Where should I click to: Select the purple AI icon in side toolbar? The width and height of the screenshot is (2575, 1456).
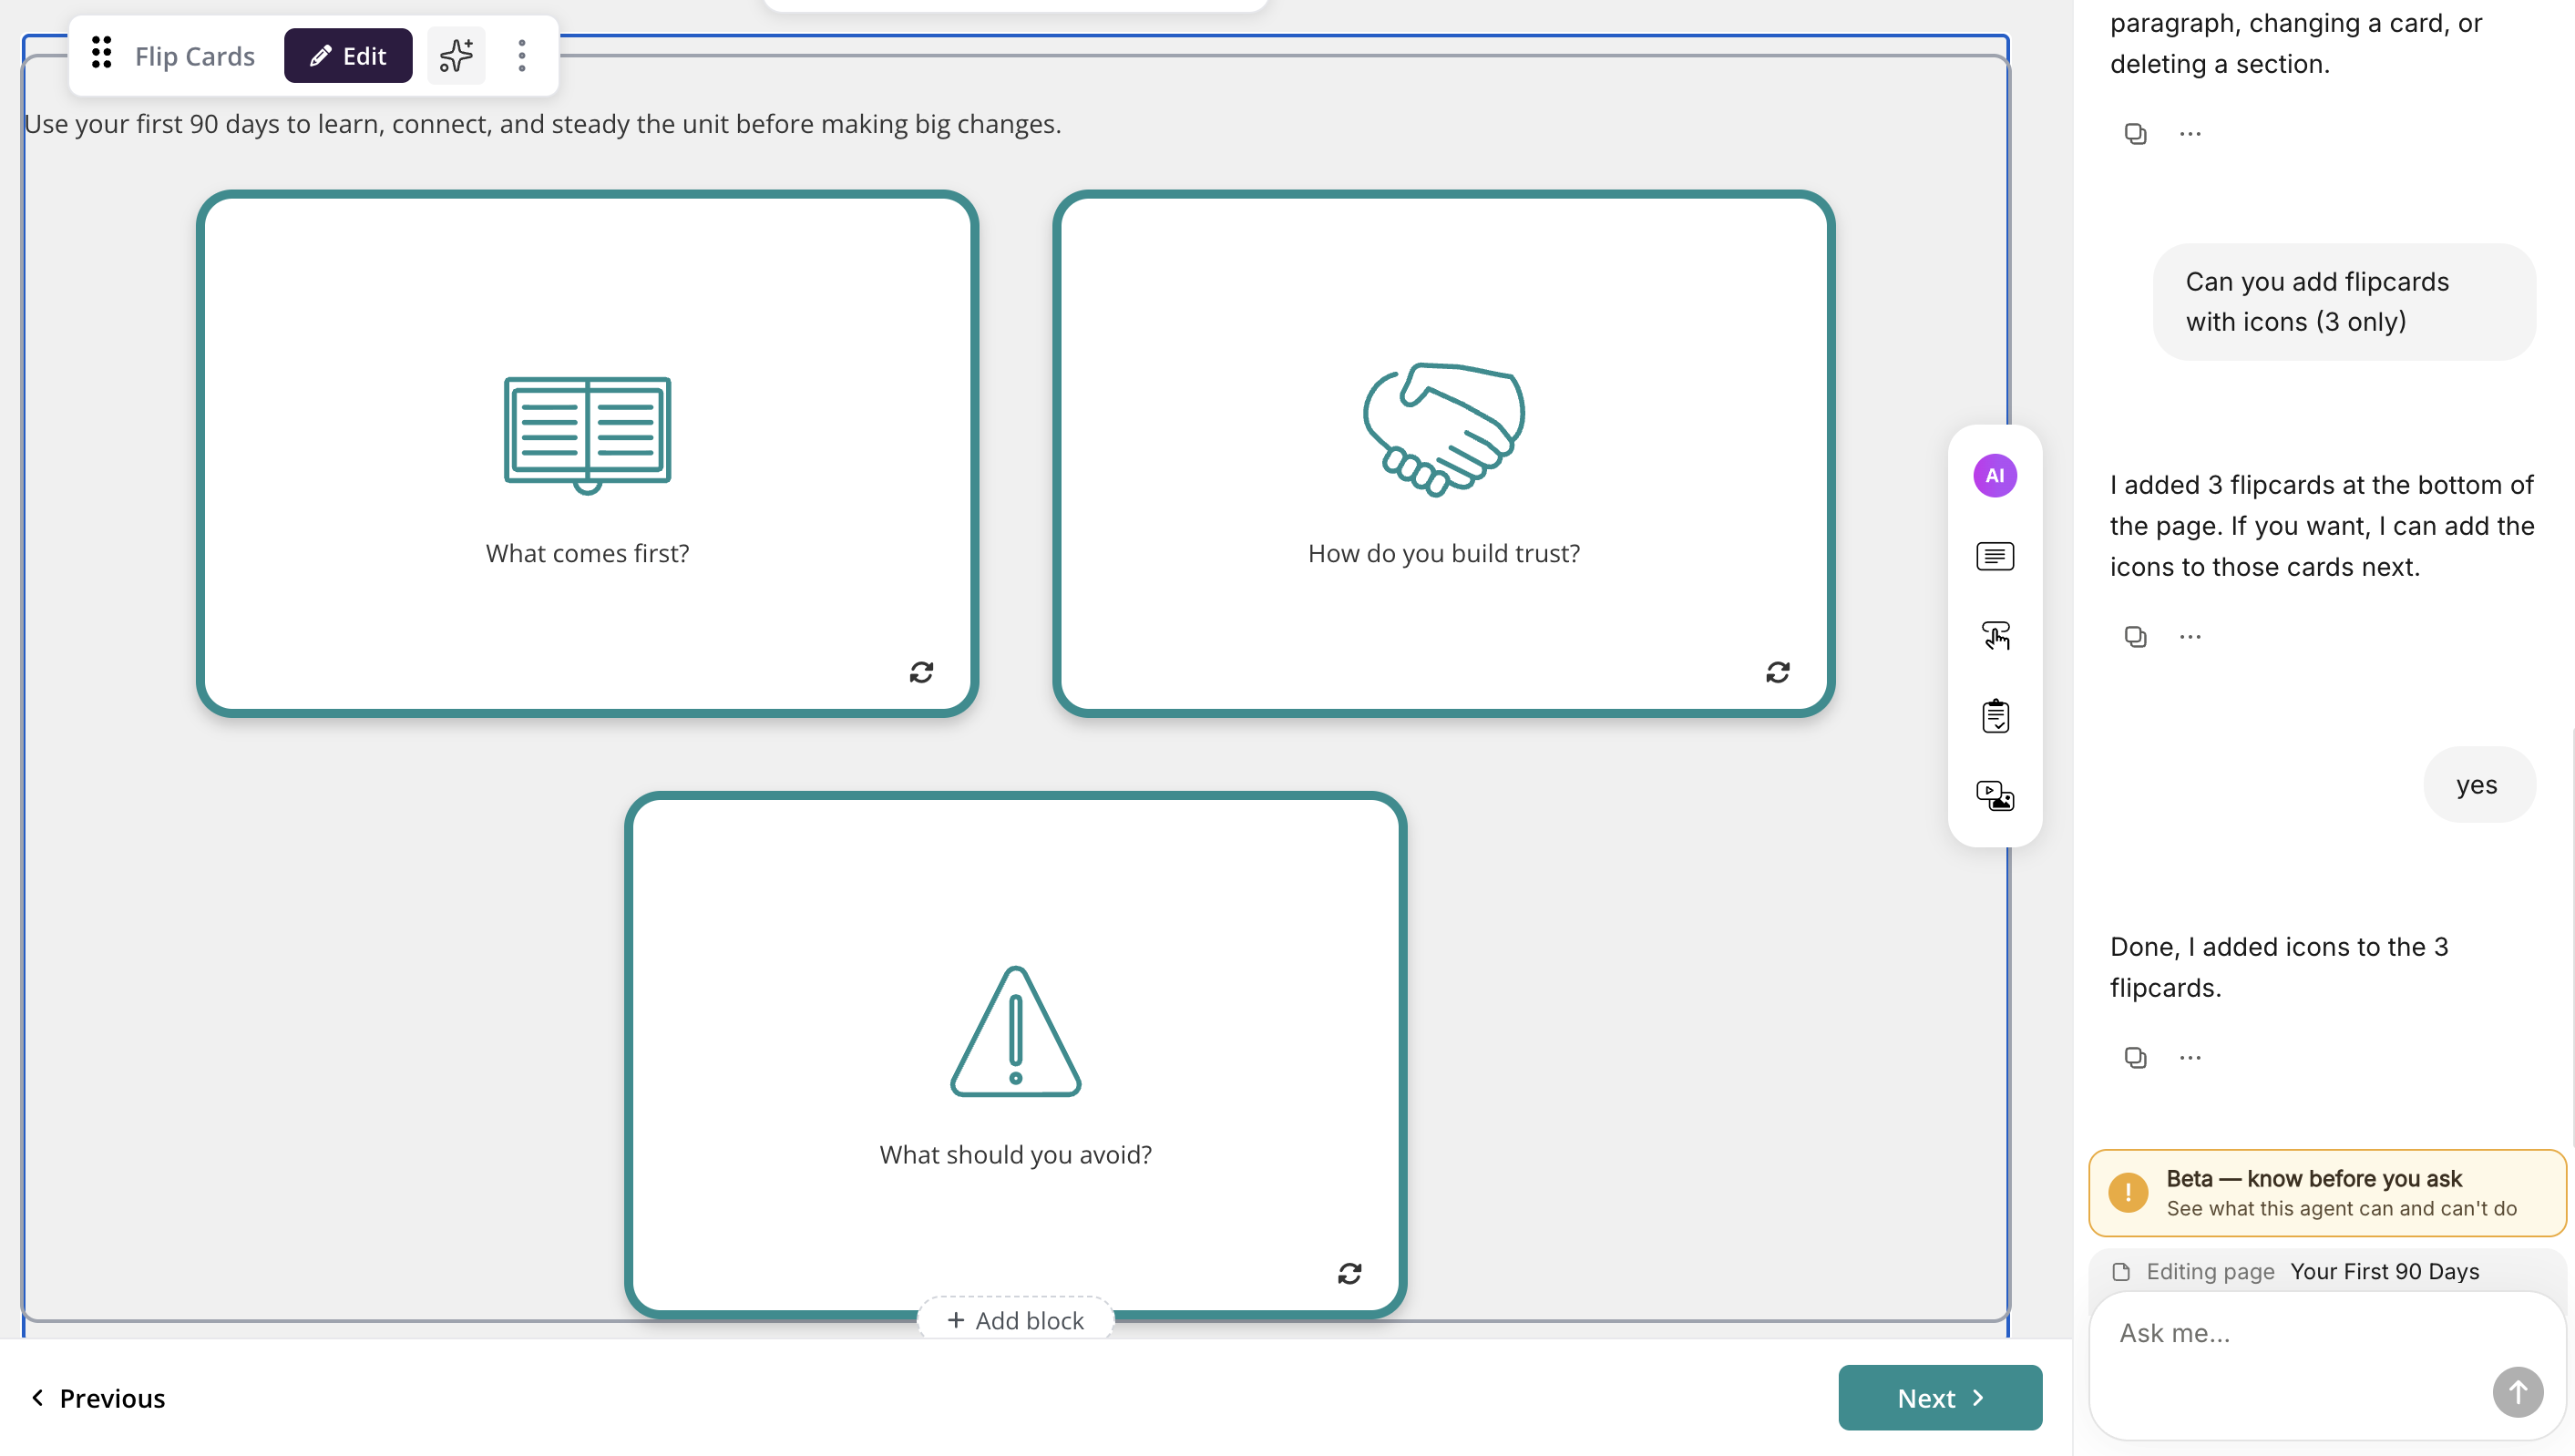pyautogui.click(x=1994, y=476)
